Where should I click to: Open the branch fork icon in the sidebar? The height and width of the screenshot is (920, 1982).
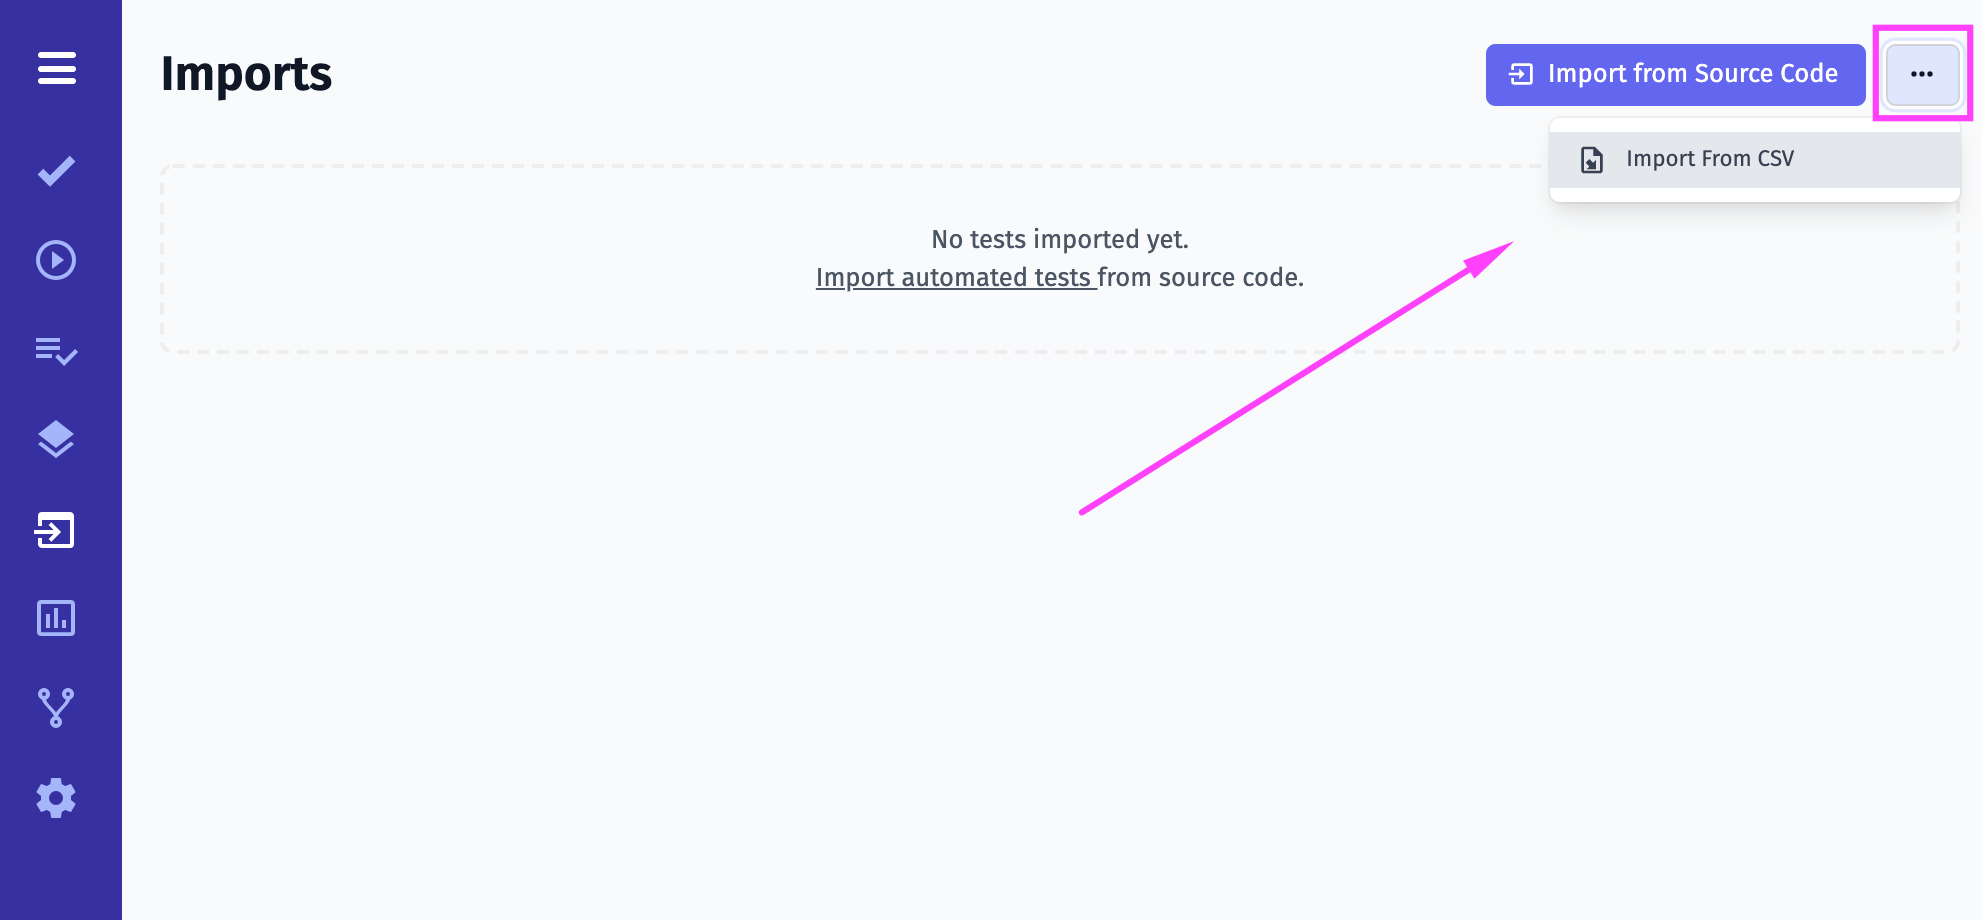(56, 707)
